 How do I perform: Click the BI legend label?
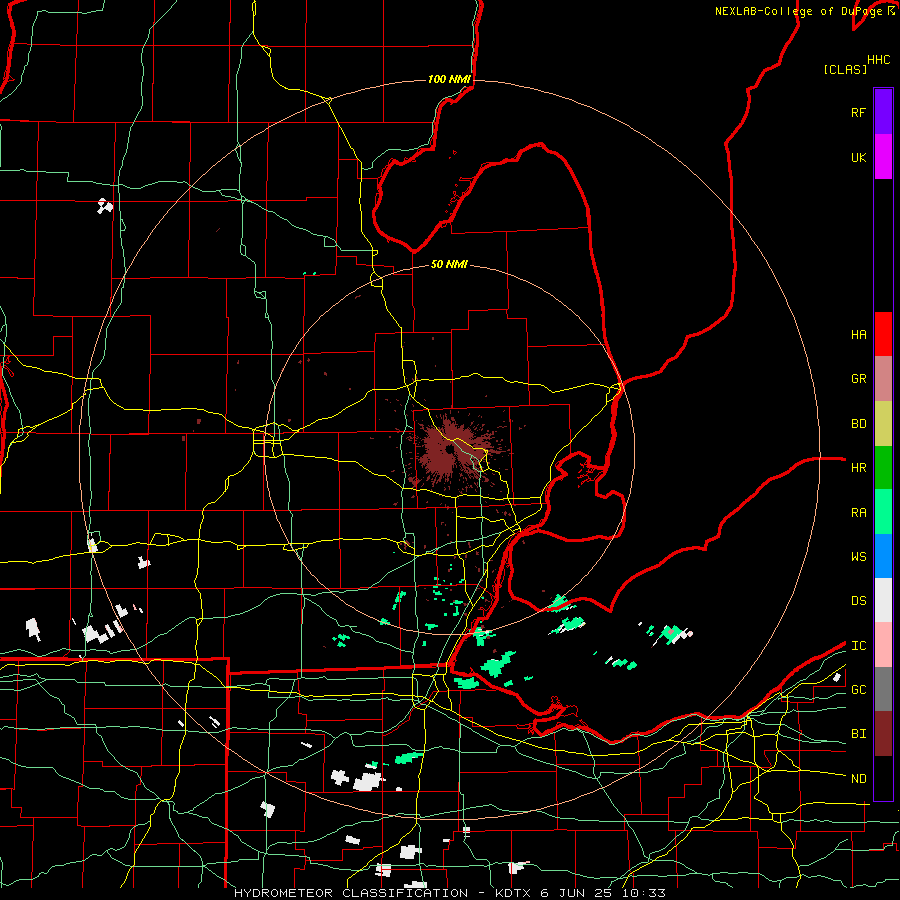point(859,734)
